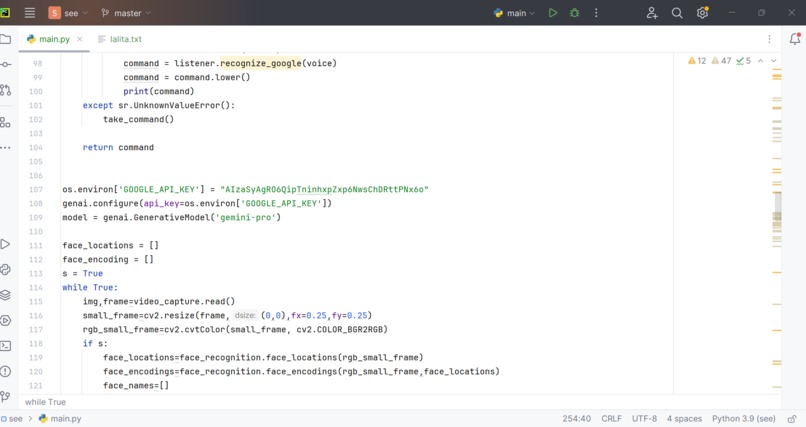806x427 pixels.
Task: Change the CRLF line separator
Action: point(611,419)
